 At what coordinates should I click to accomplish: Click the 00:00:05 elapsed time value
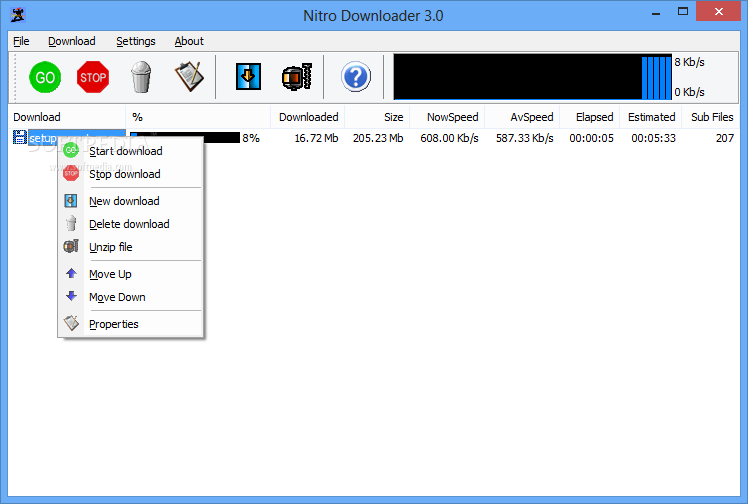[591, 138]
